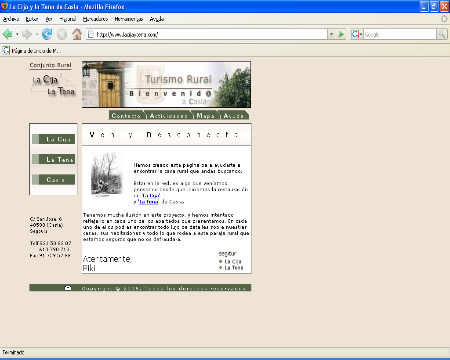Close the Firefox window
The height and width of the screenshot is (360, 450).
click(x=445, y=6)
